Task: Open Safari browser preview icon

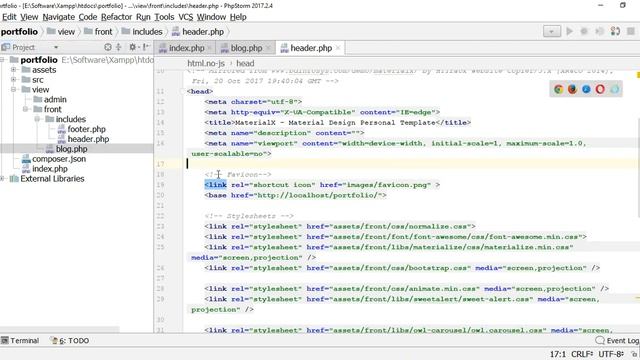Action: (x=586, y=89)
